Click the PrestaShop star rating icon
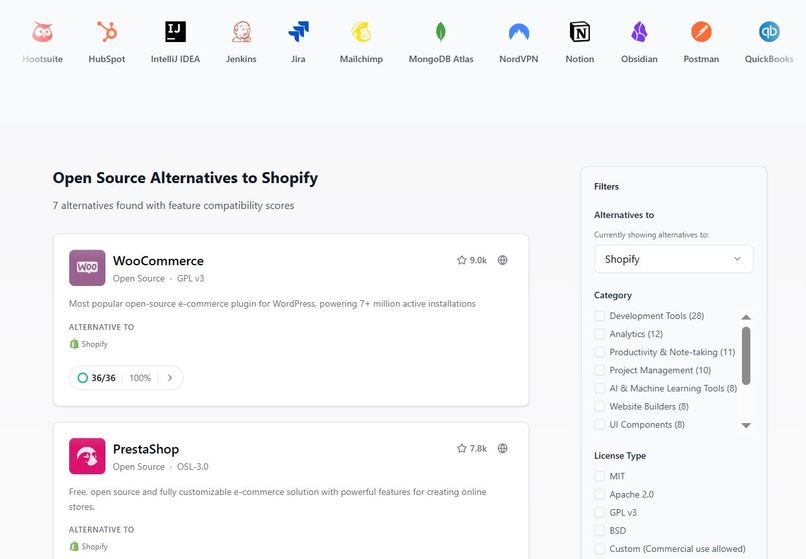The image size is (806, 559). click(x=462, y=448)
